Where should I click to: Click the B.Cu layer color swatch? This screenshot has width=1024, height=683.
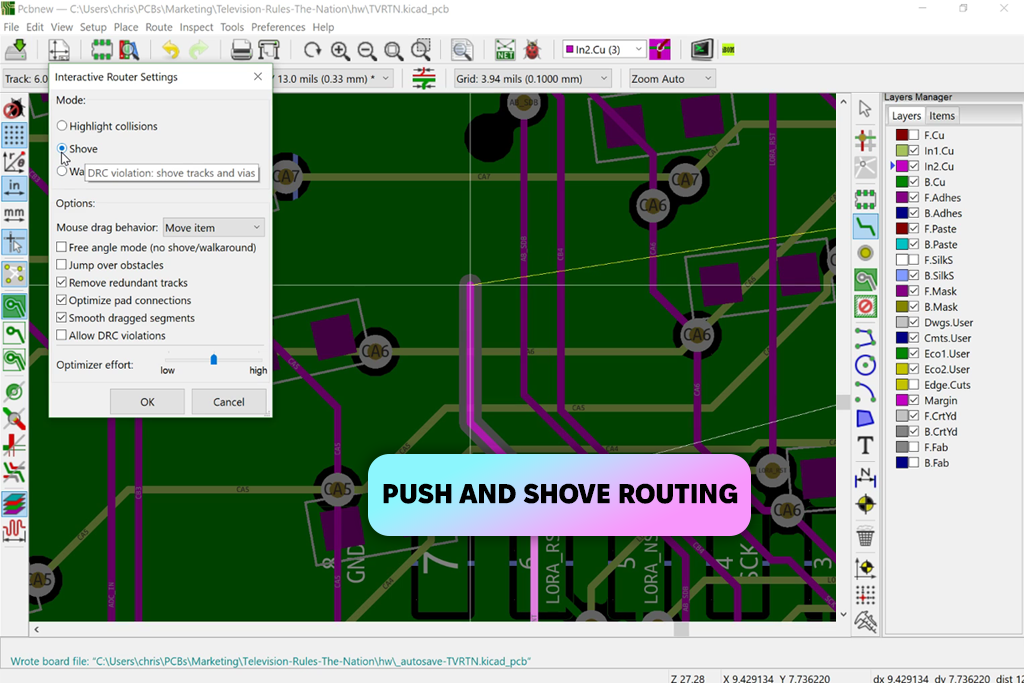pyautogui.click(x=902, y=182)
